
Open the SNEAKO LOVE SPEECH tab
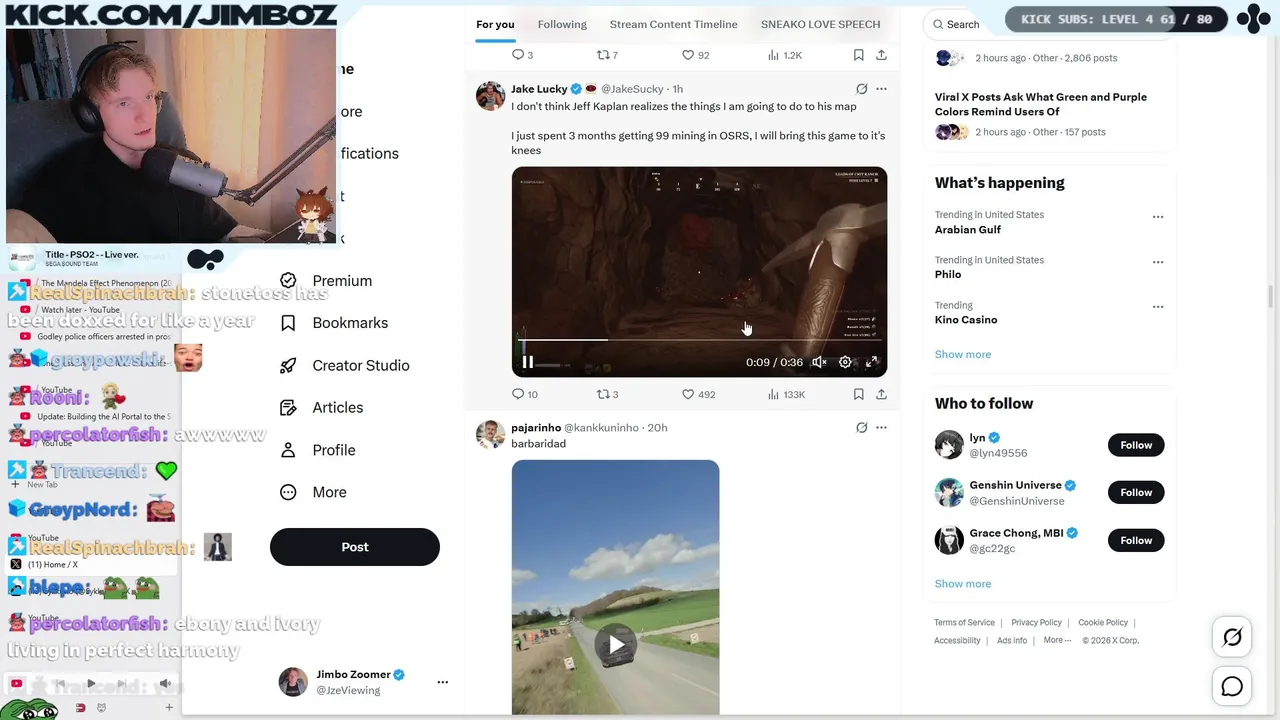(820, 24)
